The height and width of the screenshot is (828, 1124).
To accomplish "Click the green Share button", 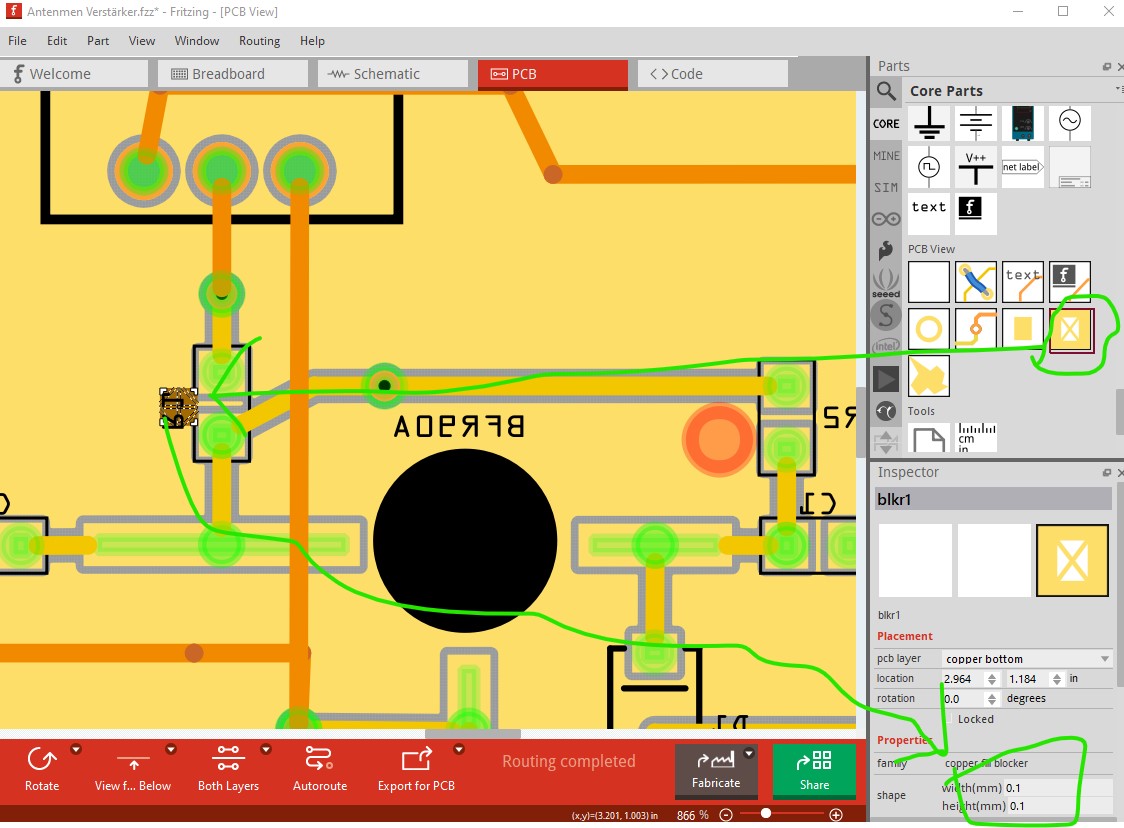I will tap(814, 768).
